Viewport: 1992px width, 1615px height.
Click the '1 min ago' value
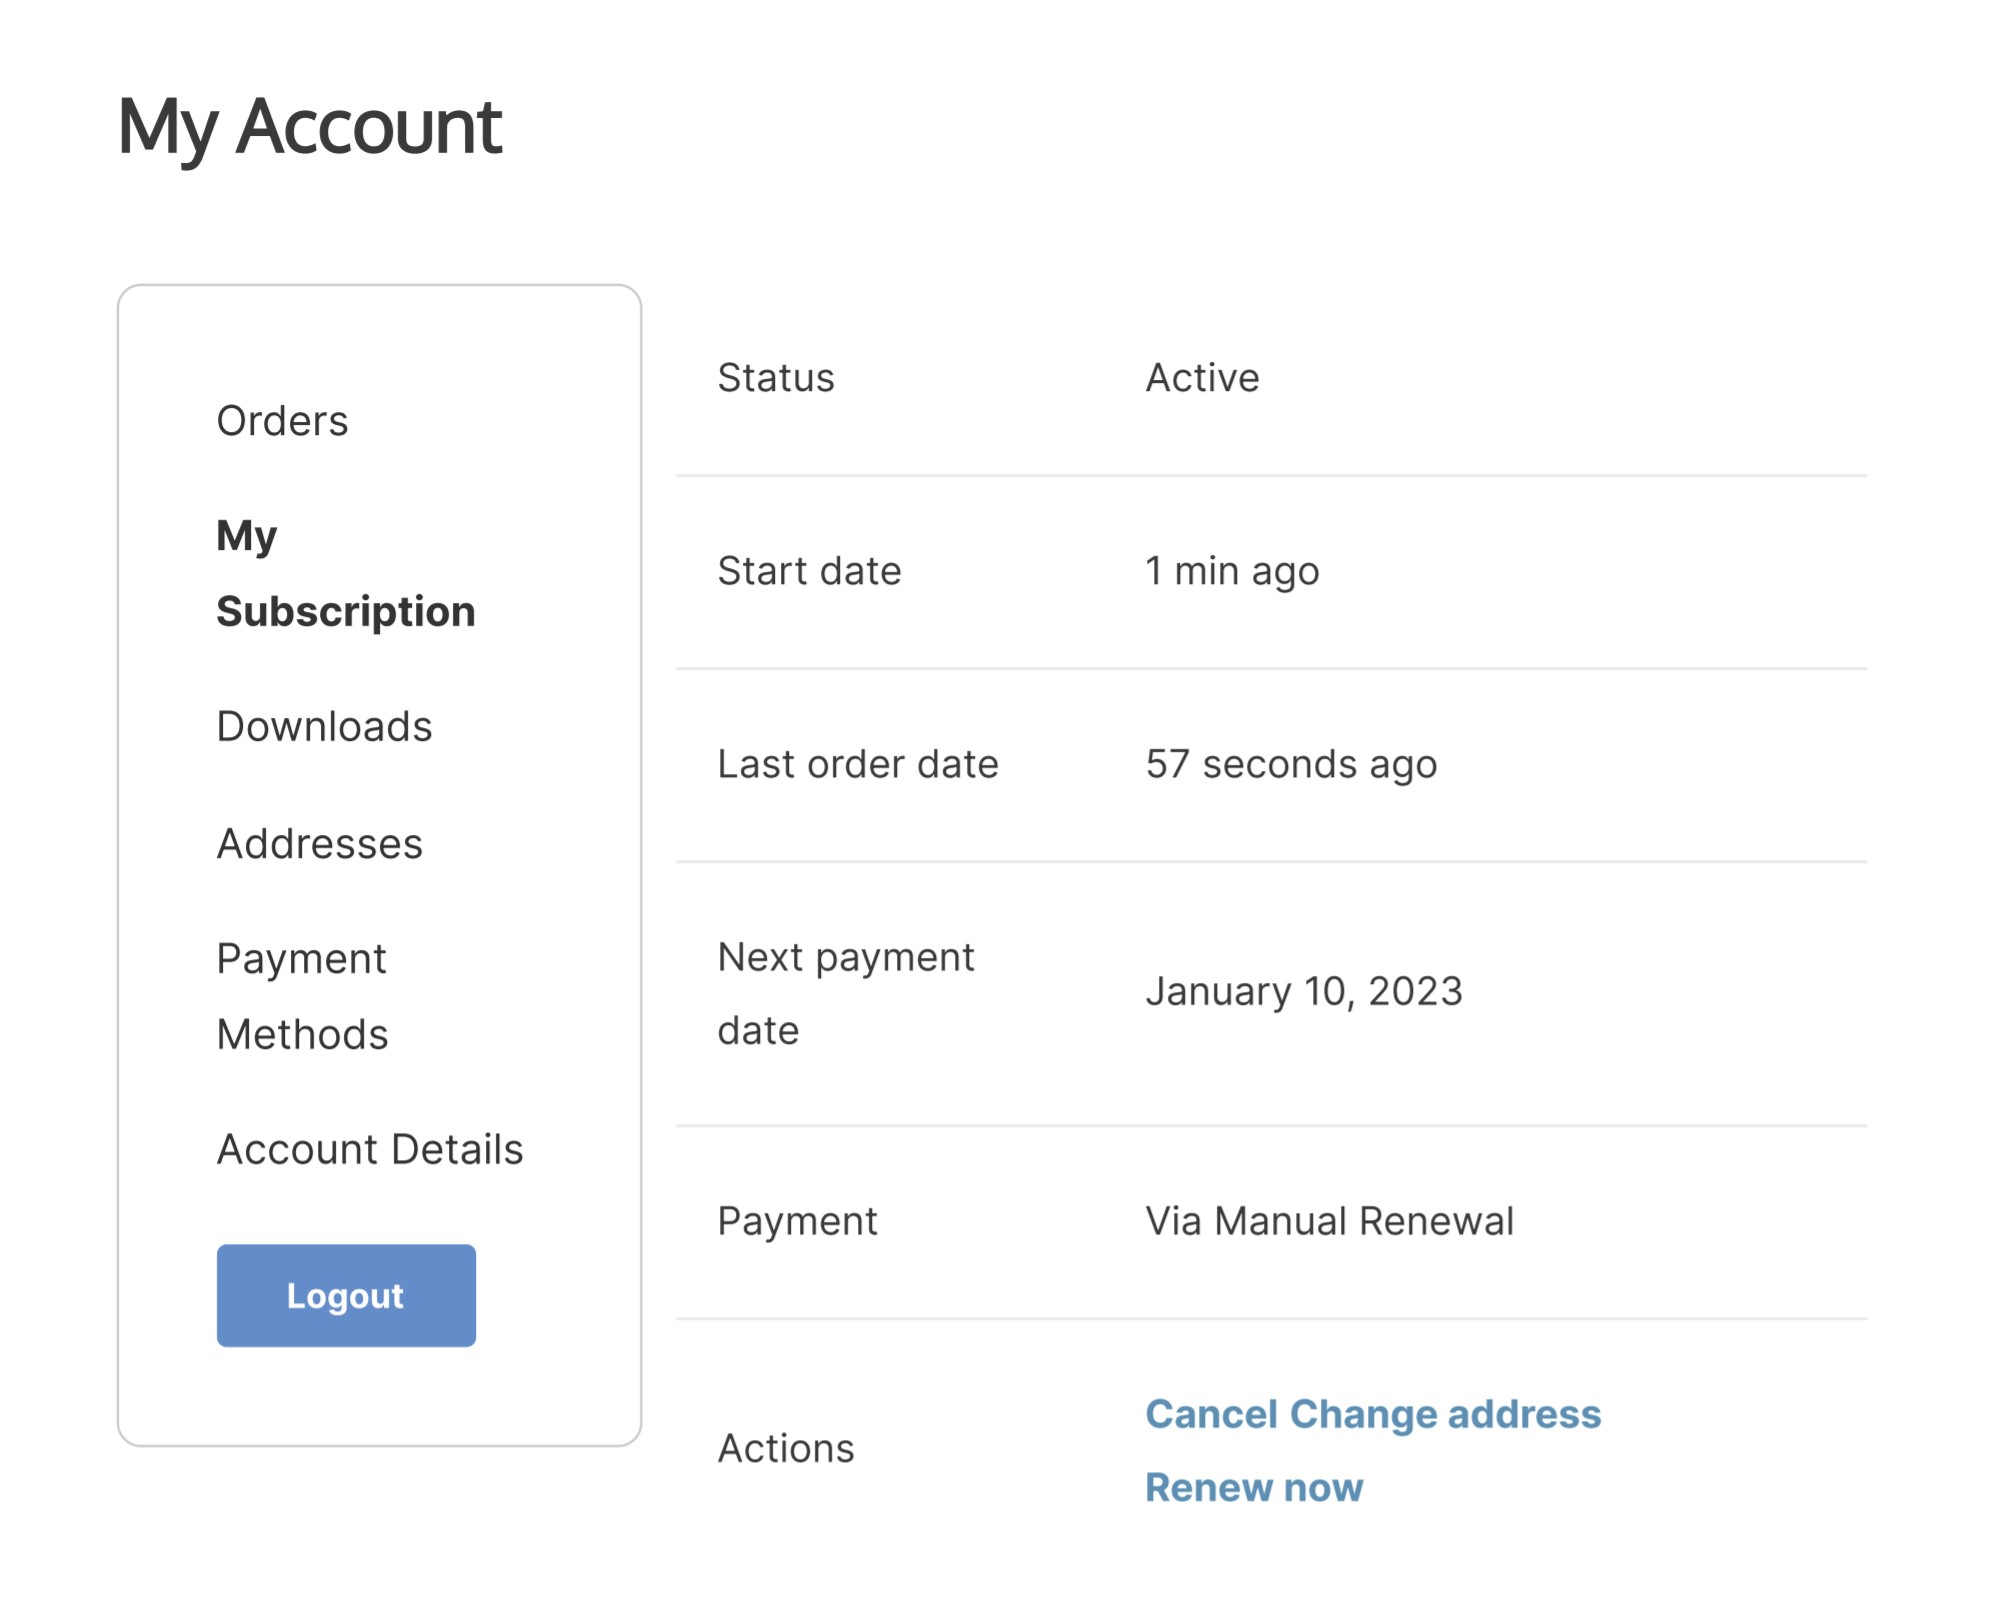click(x=1231, y=571)
